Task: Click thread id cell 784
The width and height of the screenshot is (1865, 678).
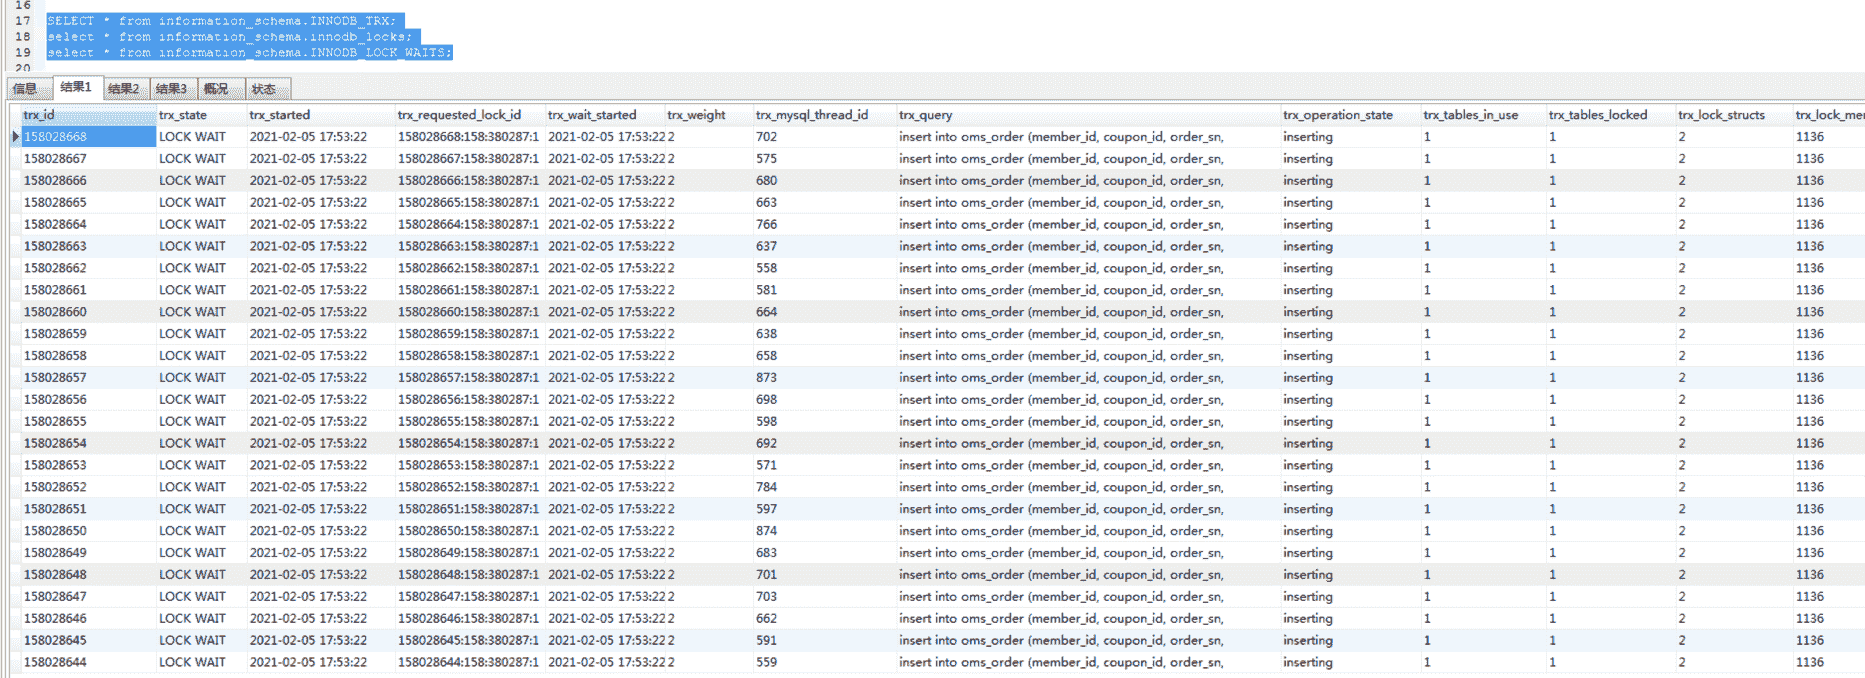Action: click(825, 487)
